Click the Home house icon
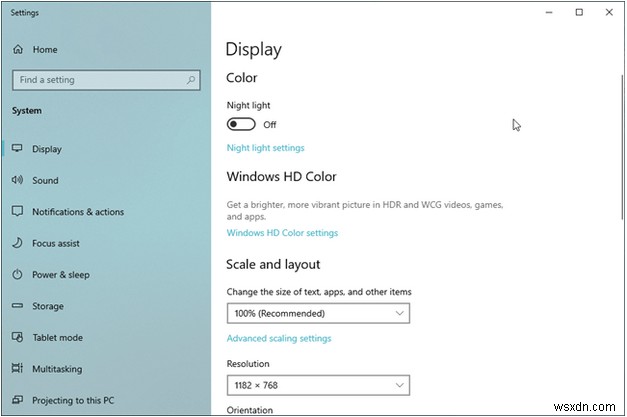Viewport: 627px width, 417px height. (18, 50)
